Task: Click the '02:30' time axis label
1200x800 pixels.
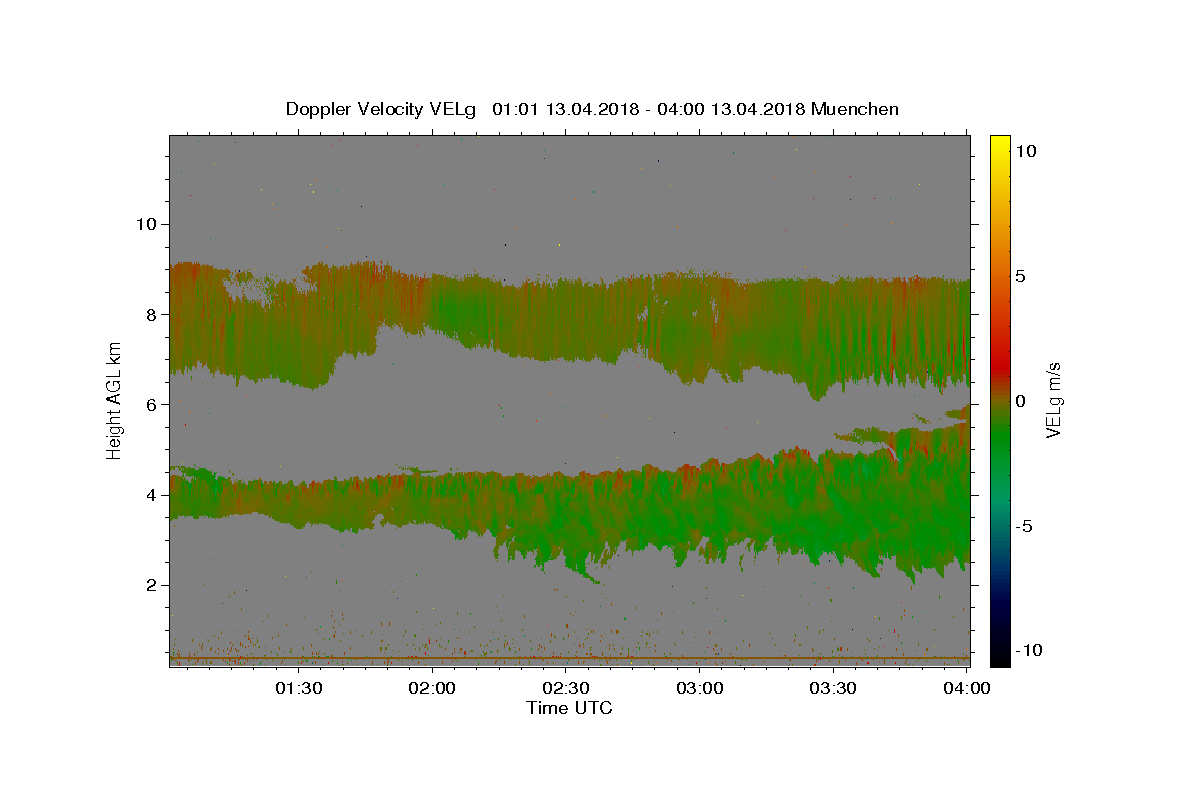Action: (566, 688)
